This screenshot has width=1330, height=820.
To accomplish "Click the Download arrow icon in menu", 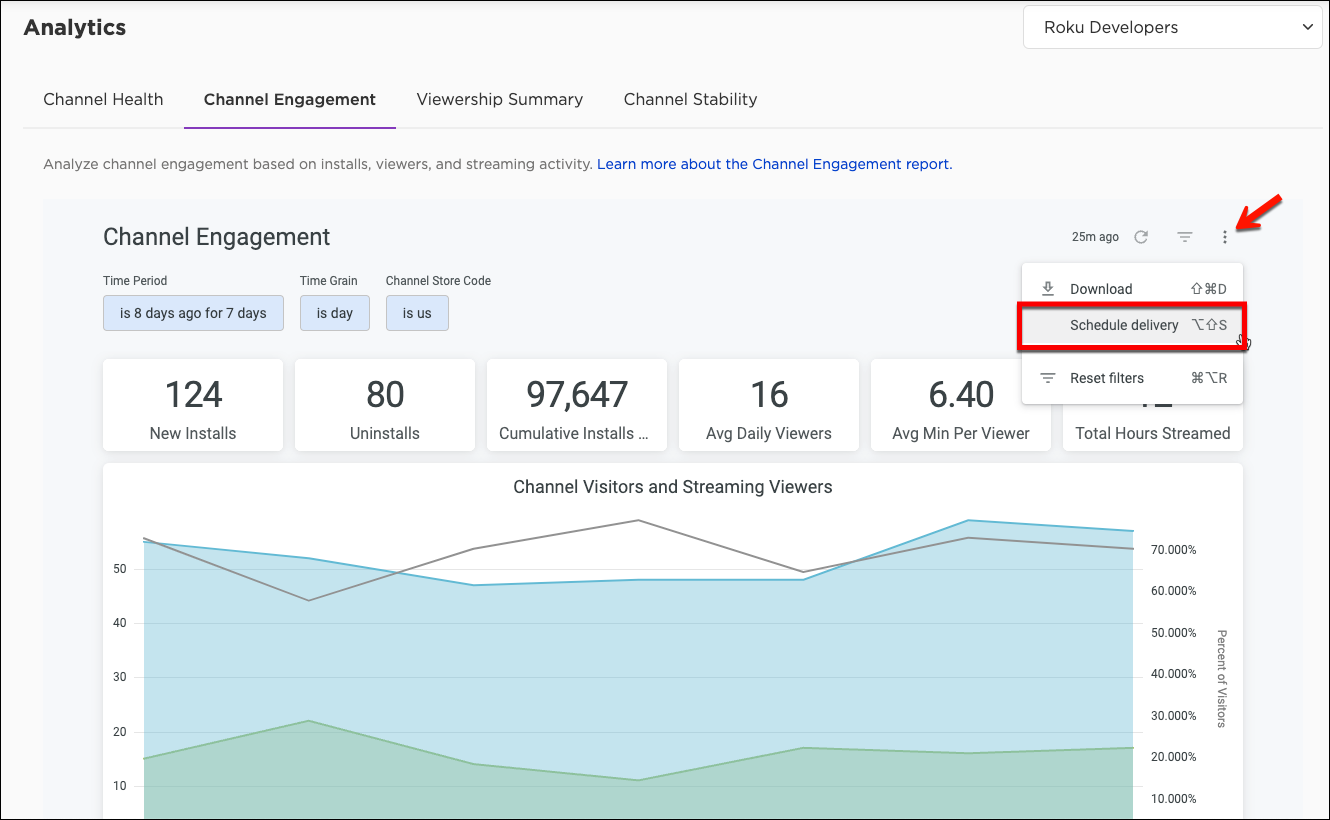I will [1048, 289].
